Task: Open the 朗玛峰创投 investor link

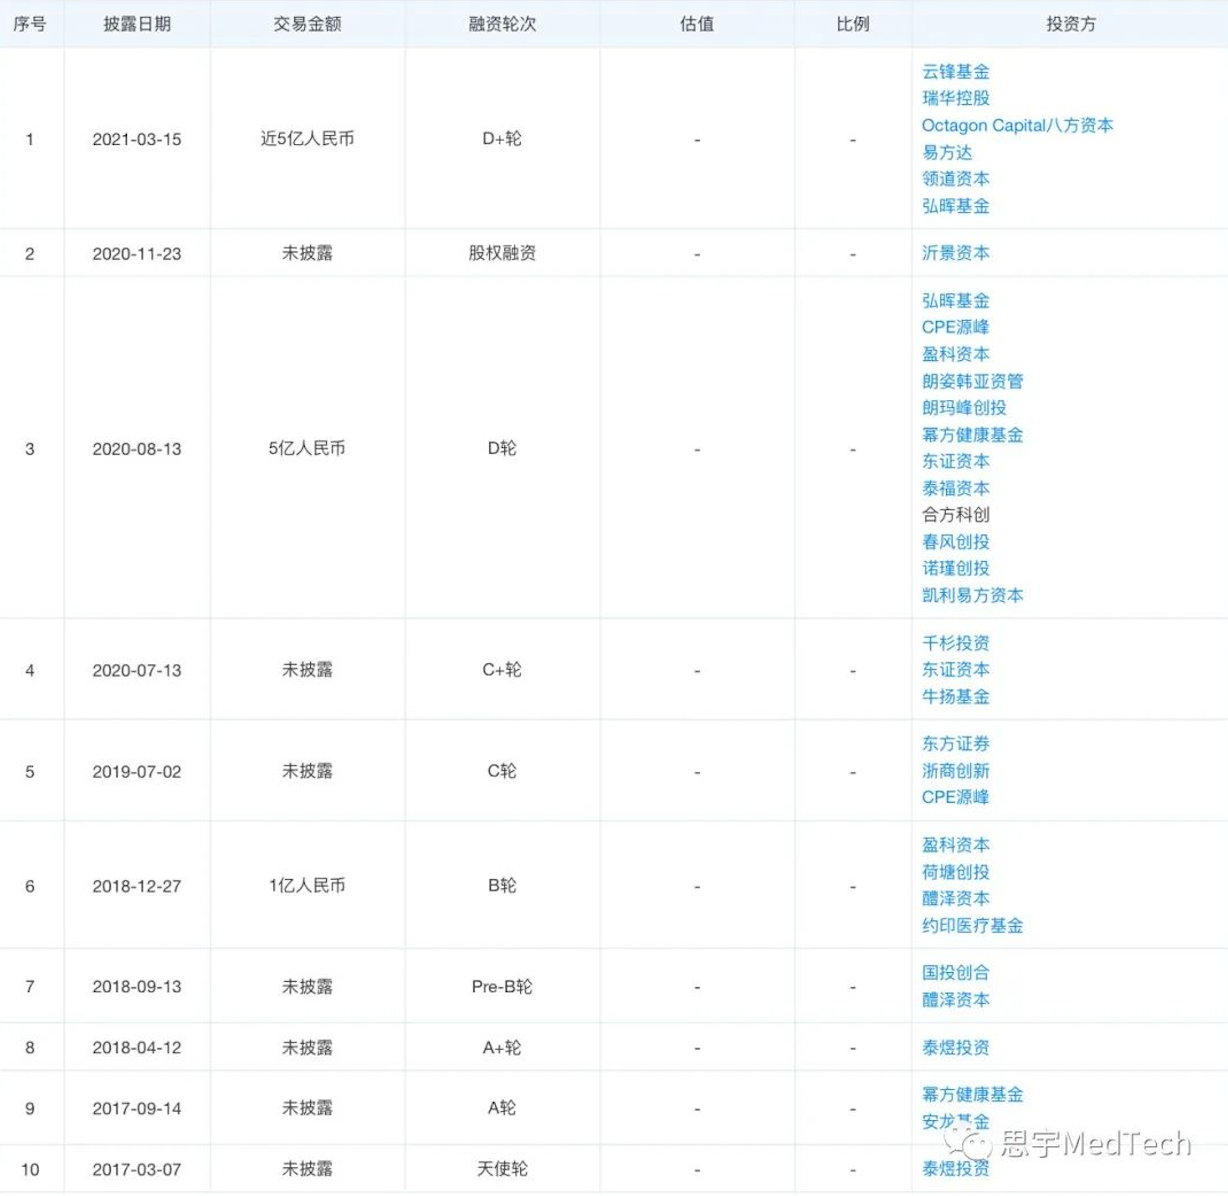Action: [964, 407]
